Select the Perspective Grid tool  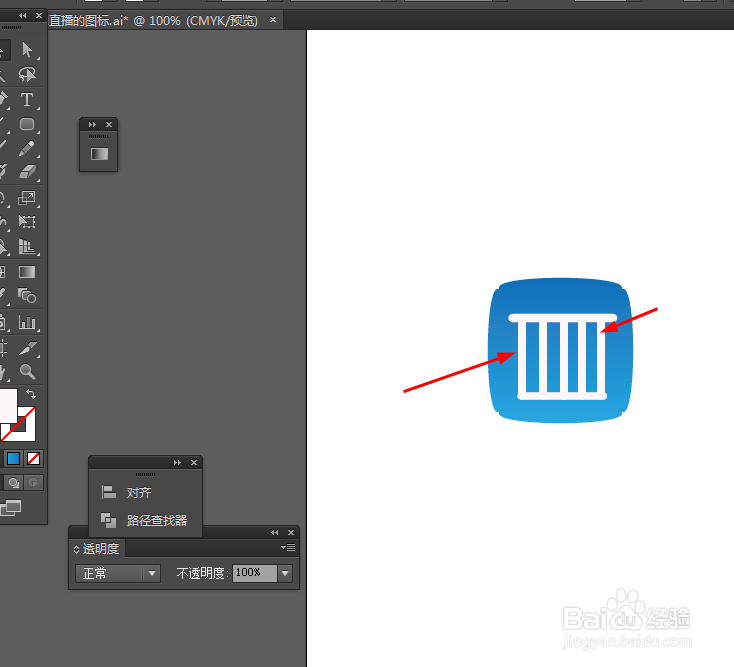point(27,246)
